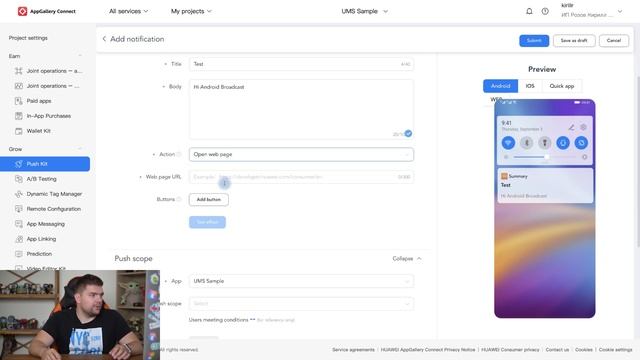The height and width of the screenshot is (360, 640).
Task: Open the Service agreements footer link
Action: pyautogui.click(x=353, y=350)
